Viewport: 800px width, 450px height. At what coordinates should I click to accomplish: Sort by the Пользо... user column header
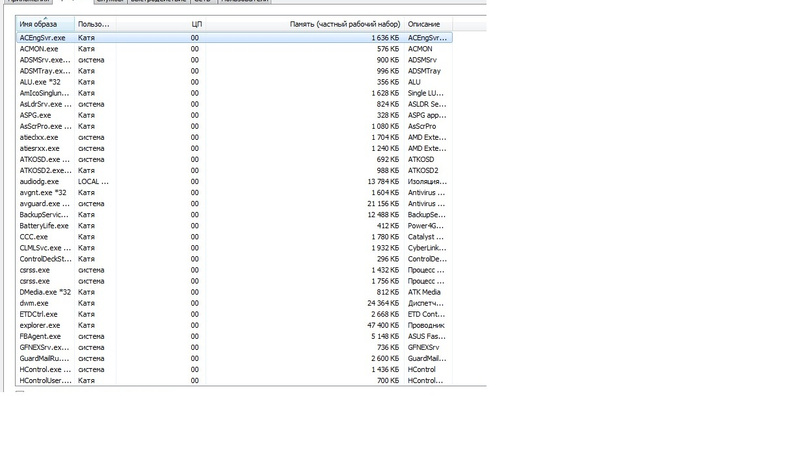click(x=95, y=24)
